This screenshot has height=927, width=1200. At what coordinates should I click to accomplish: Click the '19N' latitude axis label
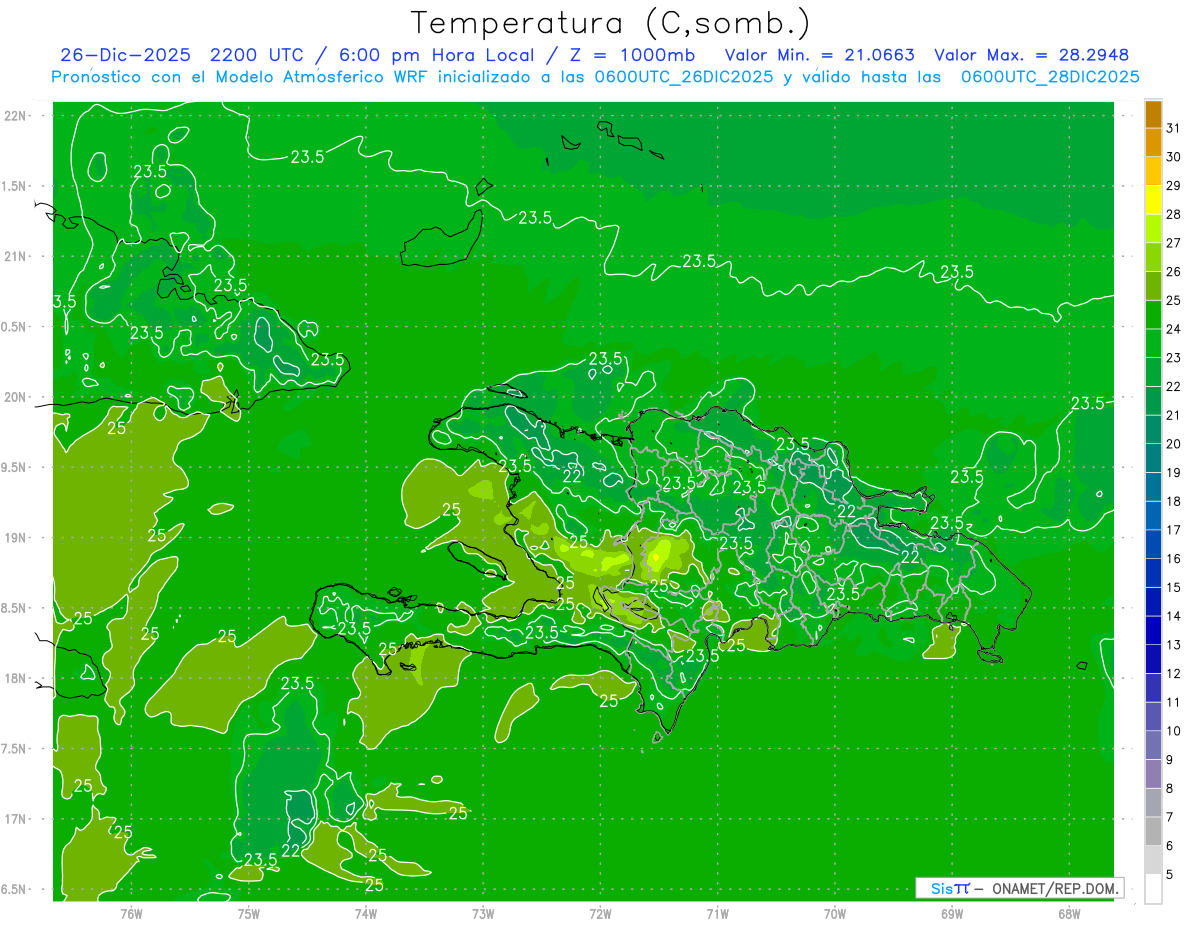point(15,538)
